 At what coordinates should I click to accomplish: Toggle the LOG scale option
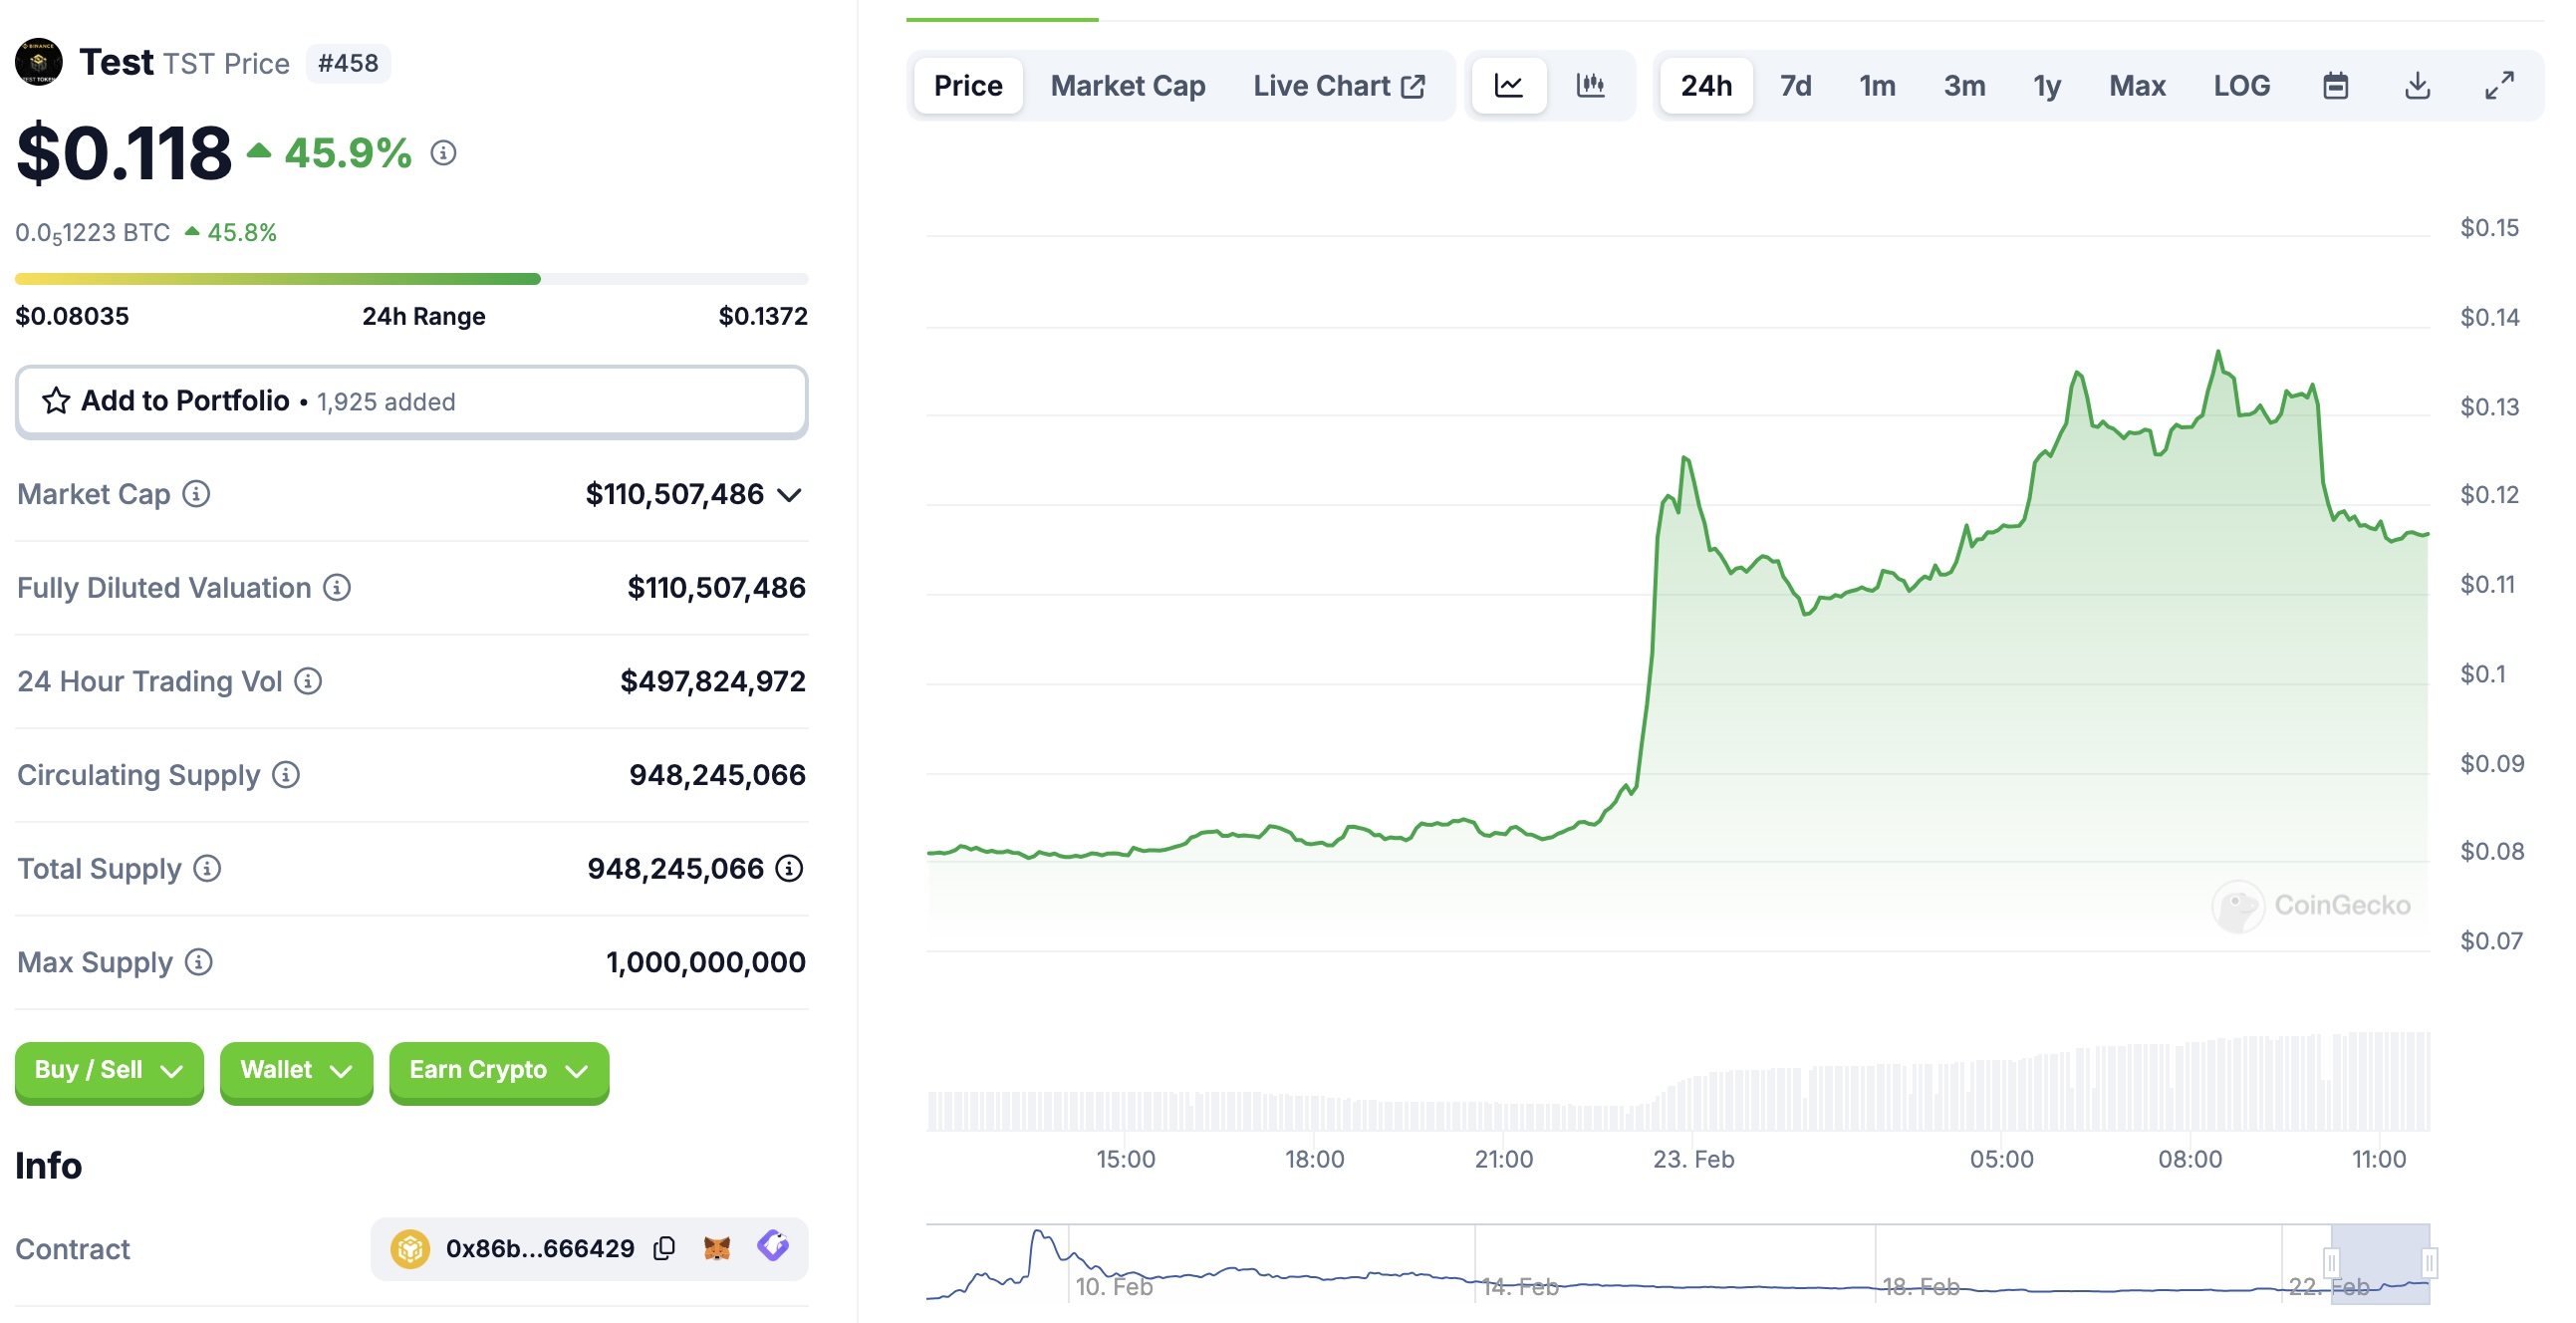click(x=2241, y=86)
